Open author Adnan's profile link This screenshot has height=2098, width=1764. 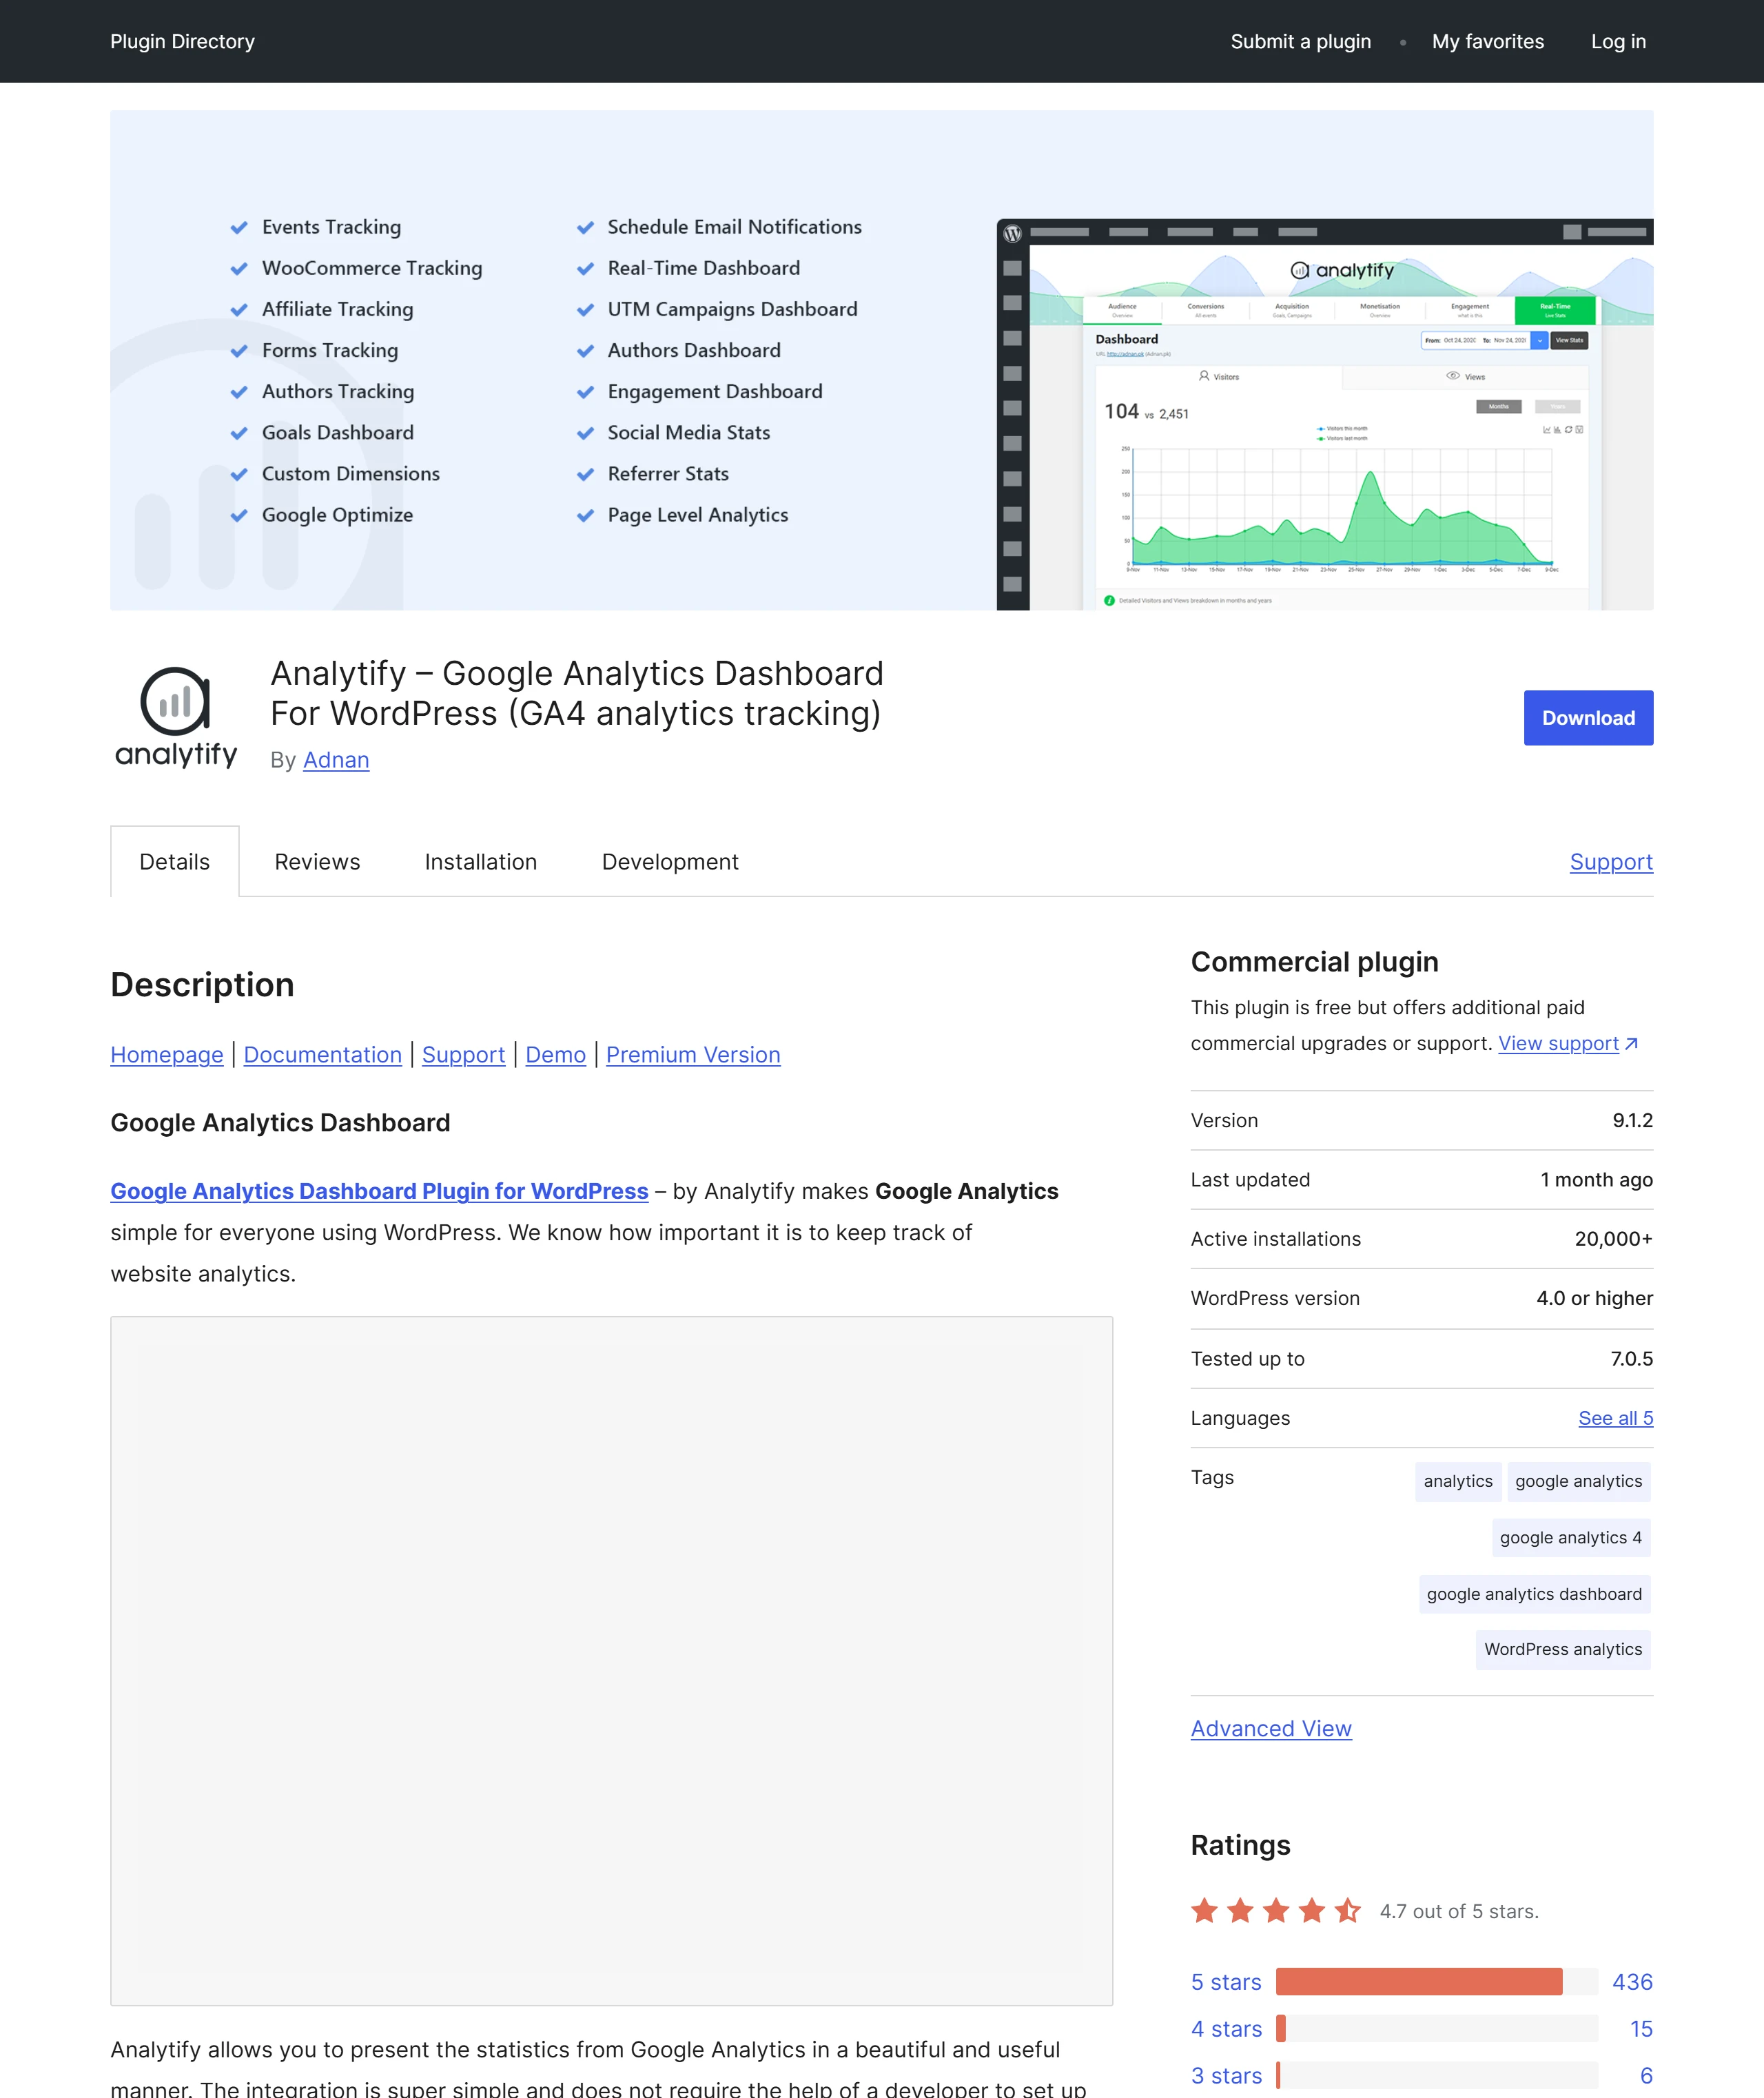click(336, 760)
